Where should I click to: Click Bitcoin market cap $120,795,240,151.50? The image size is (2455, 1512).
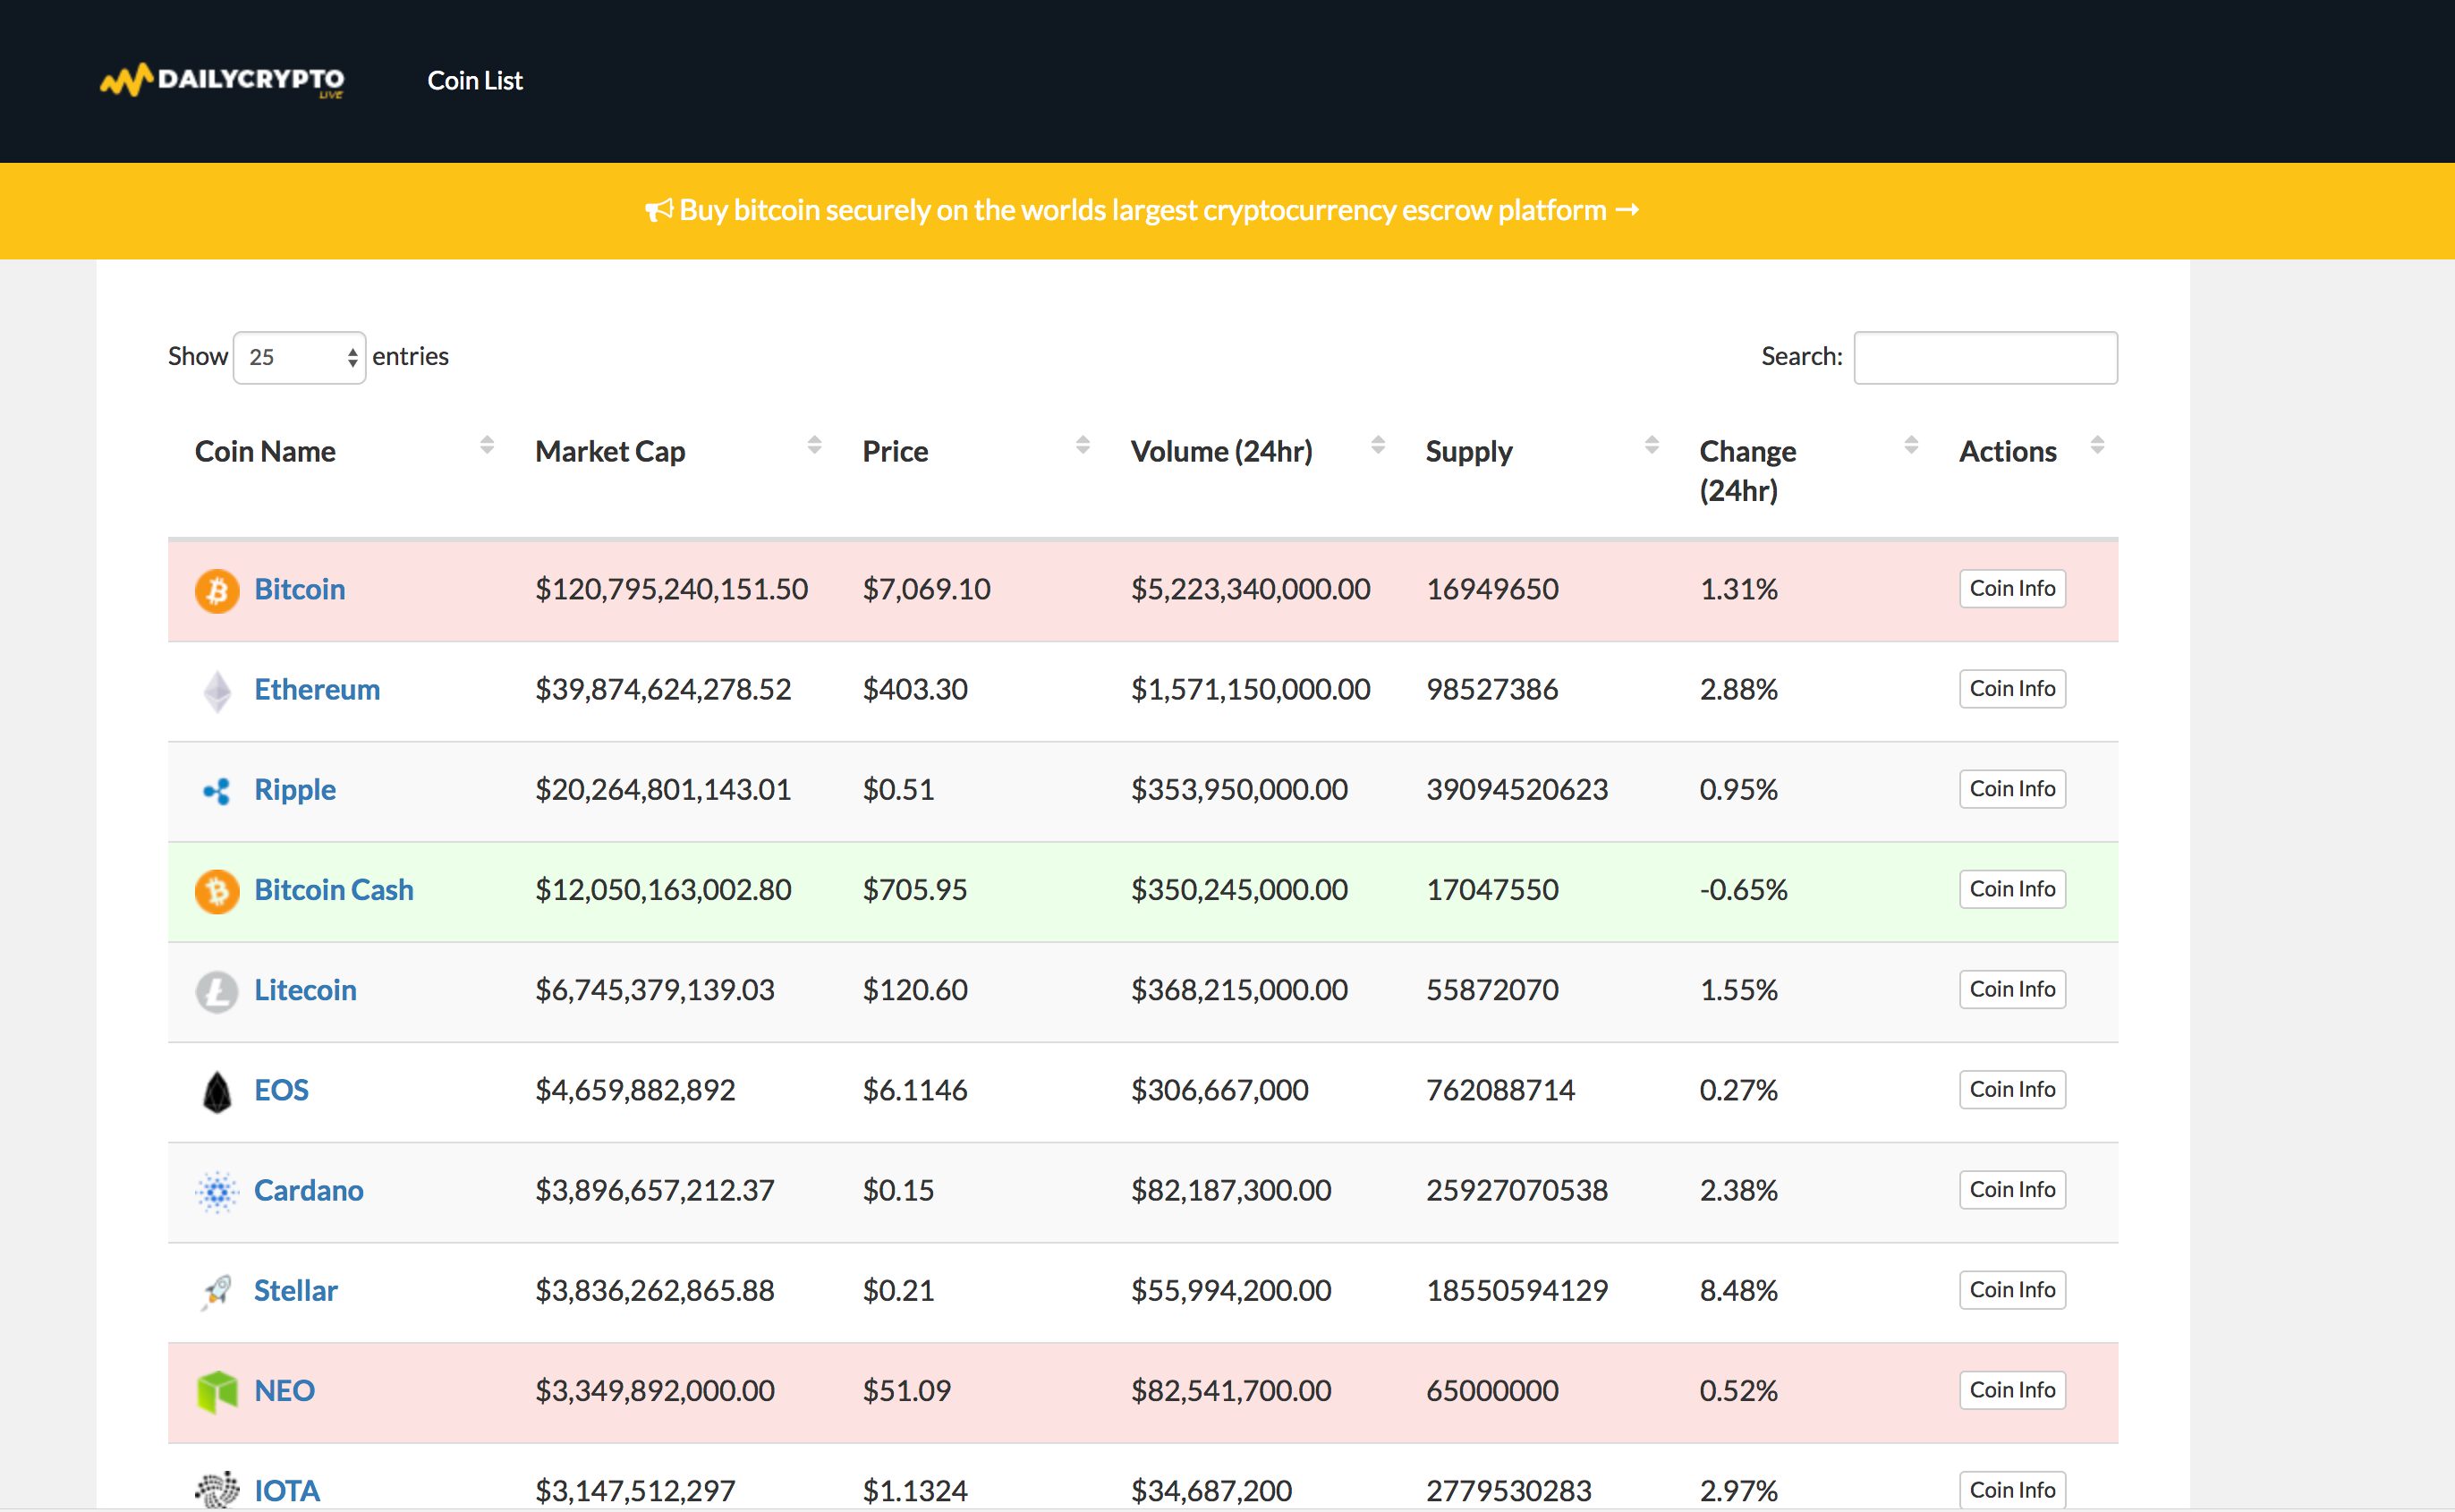point(671,589)
